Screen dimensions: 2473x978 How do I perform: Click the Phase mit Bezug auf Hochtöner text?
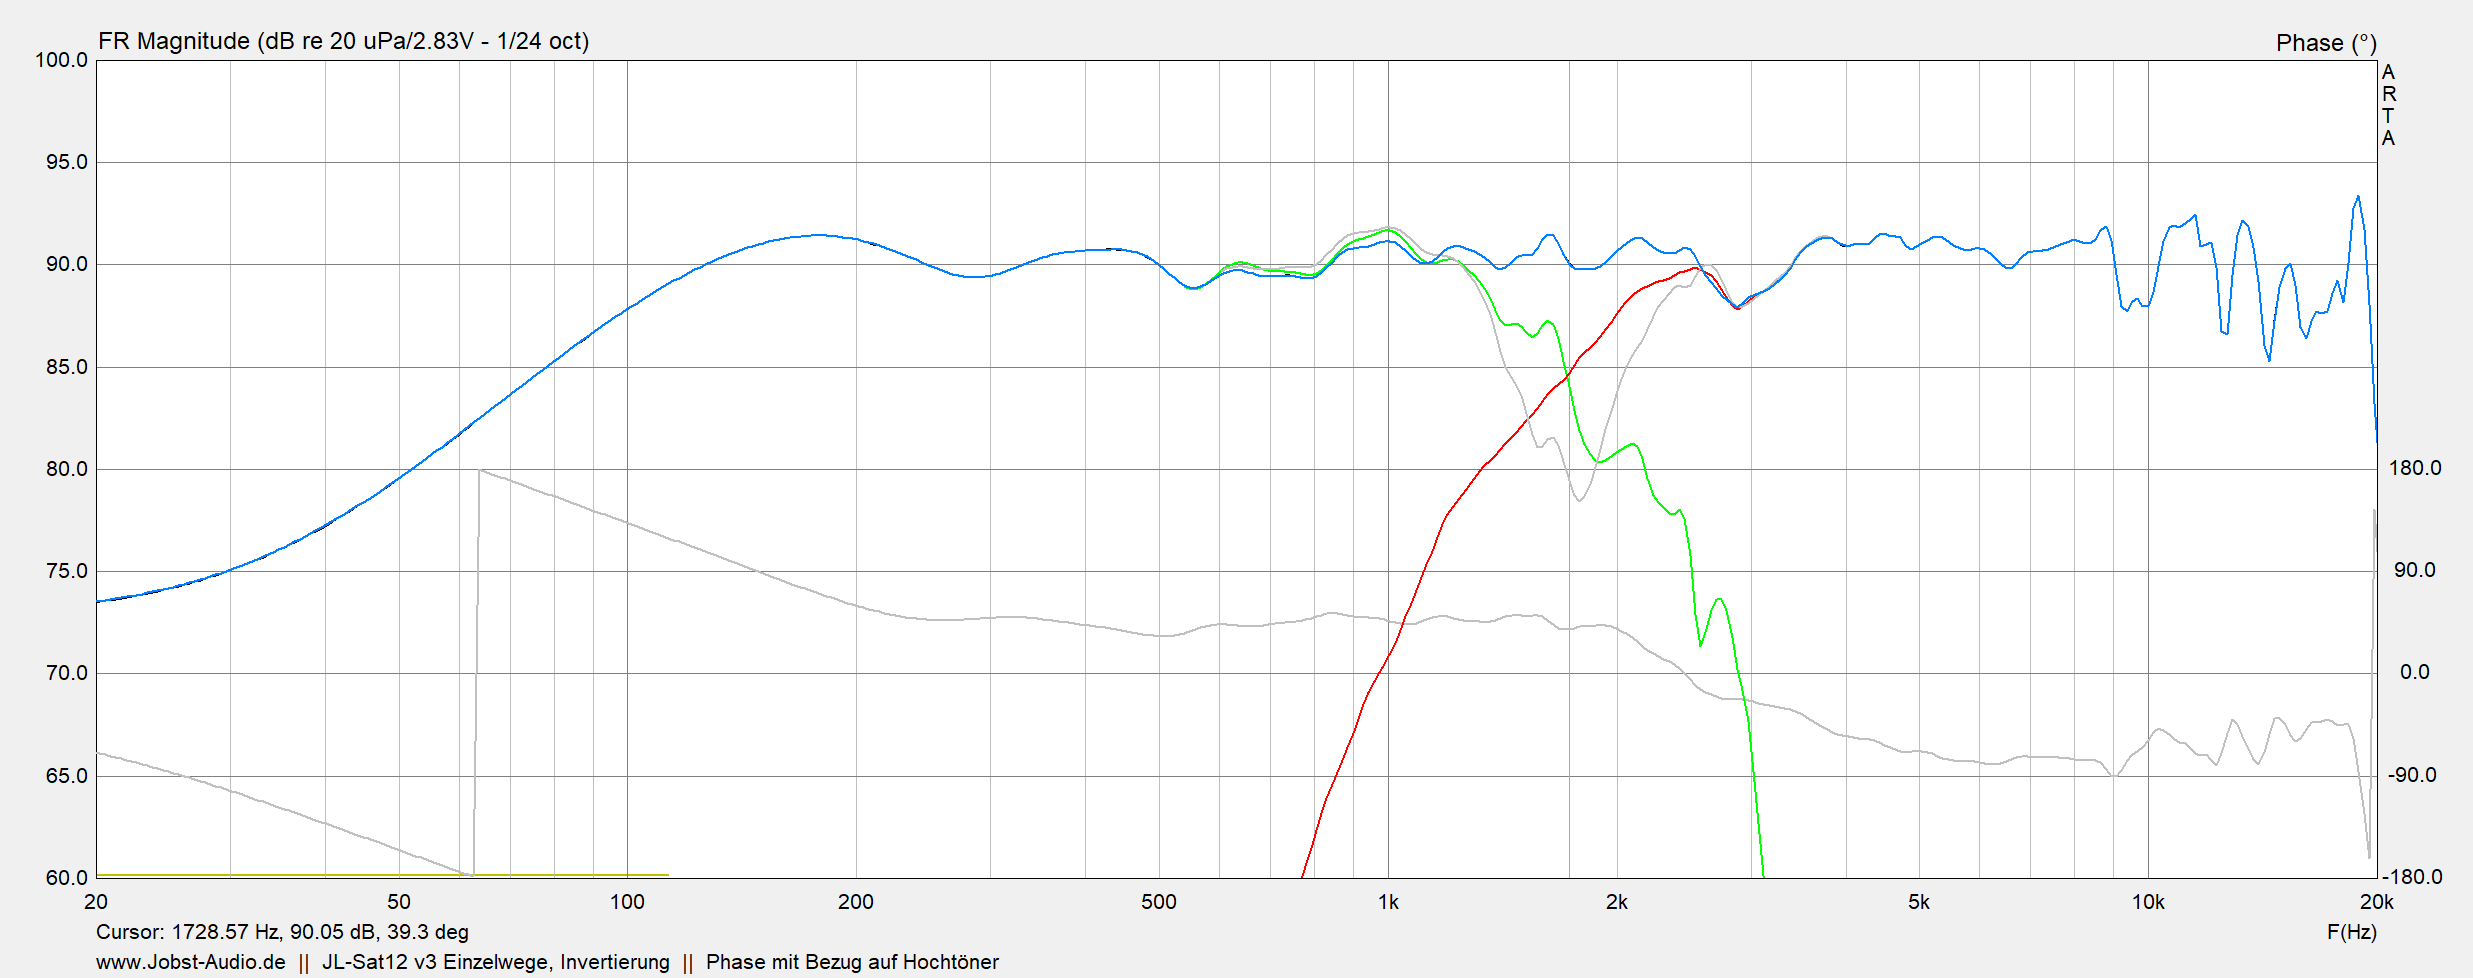[x=852, y=962]
